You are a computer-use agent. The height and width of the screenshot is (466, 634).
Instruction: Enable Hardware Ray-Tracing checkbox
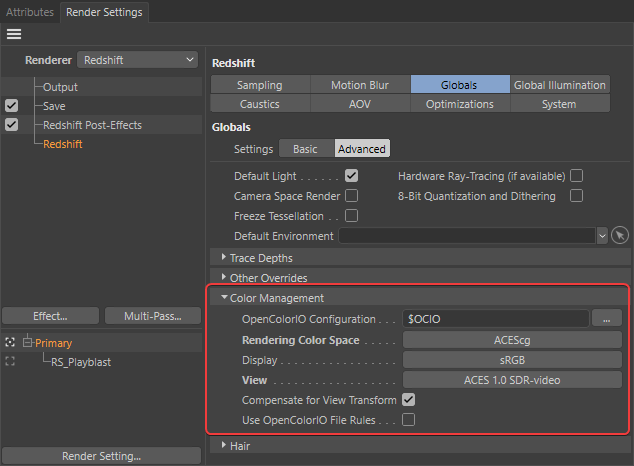click(576, 176)
